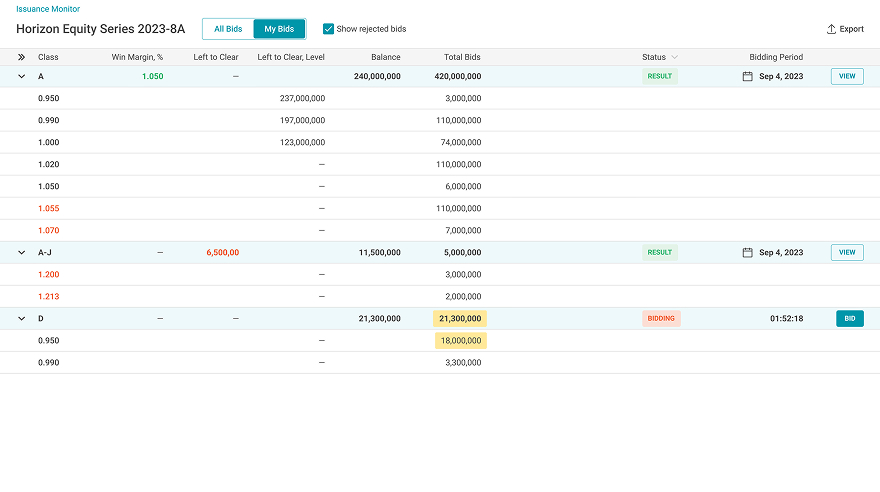
Task: Collapse Class D row
Action: click(21, 319)
